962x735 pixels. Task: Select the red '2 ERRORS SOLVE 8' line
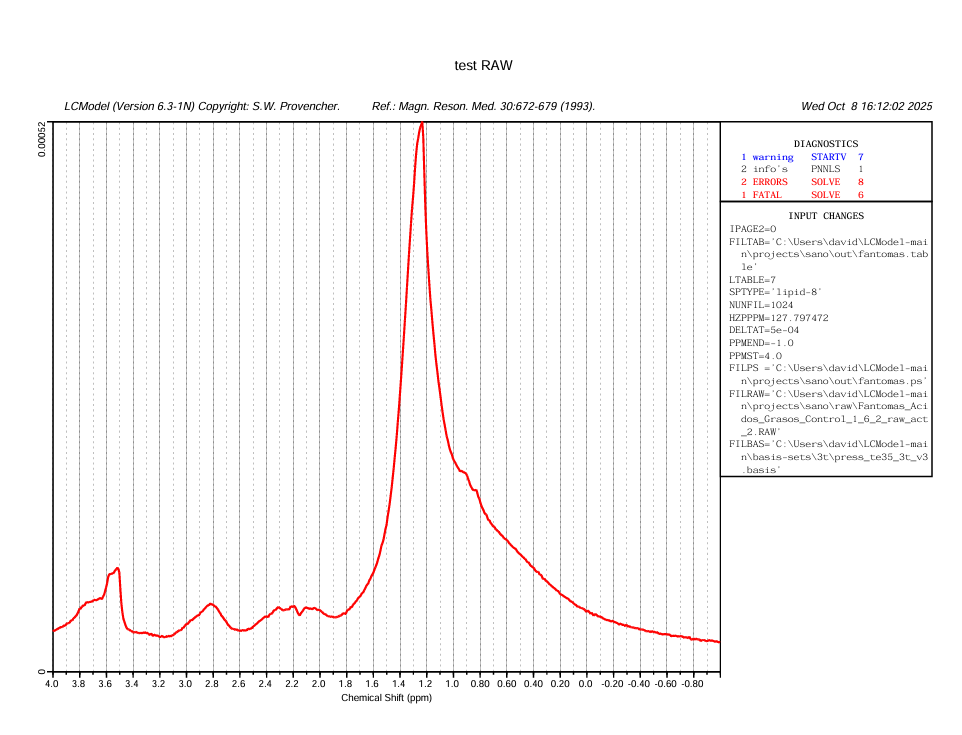(x=801, y=182)
